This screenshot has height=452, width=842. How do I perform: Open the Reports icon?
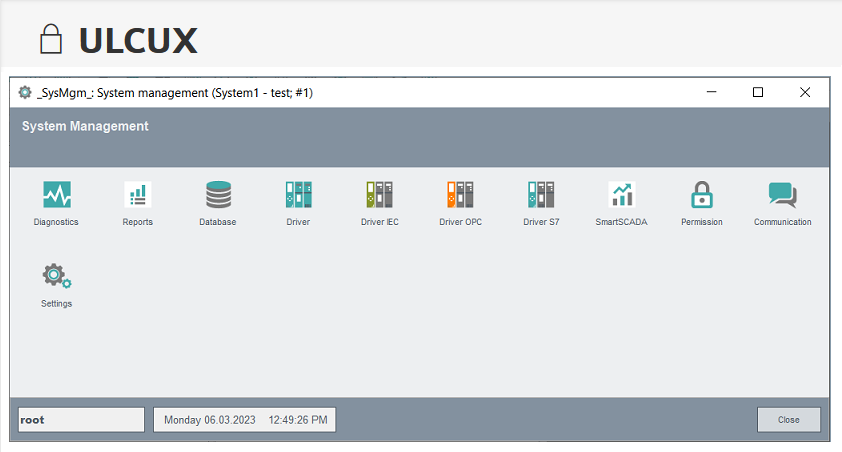pyautogui.click(x=137, y=194)
